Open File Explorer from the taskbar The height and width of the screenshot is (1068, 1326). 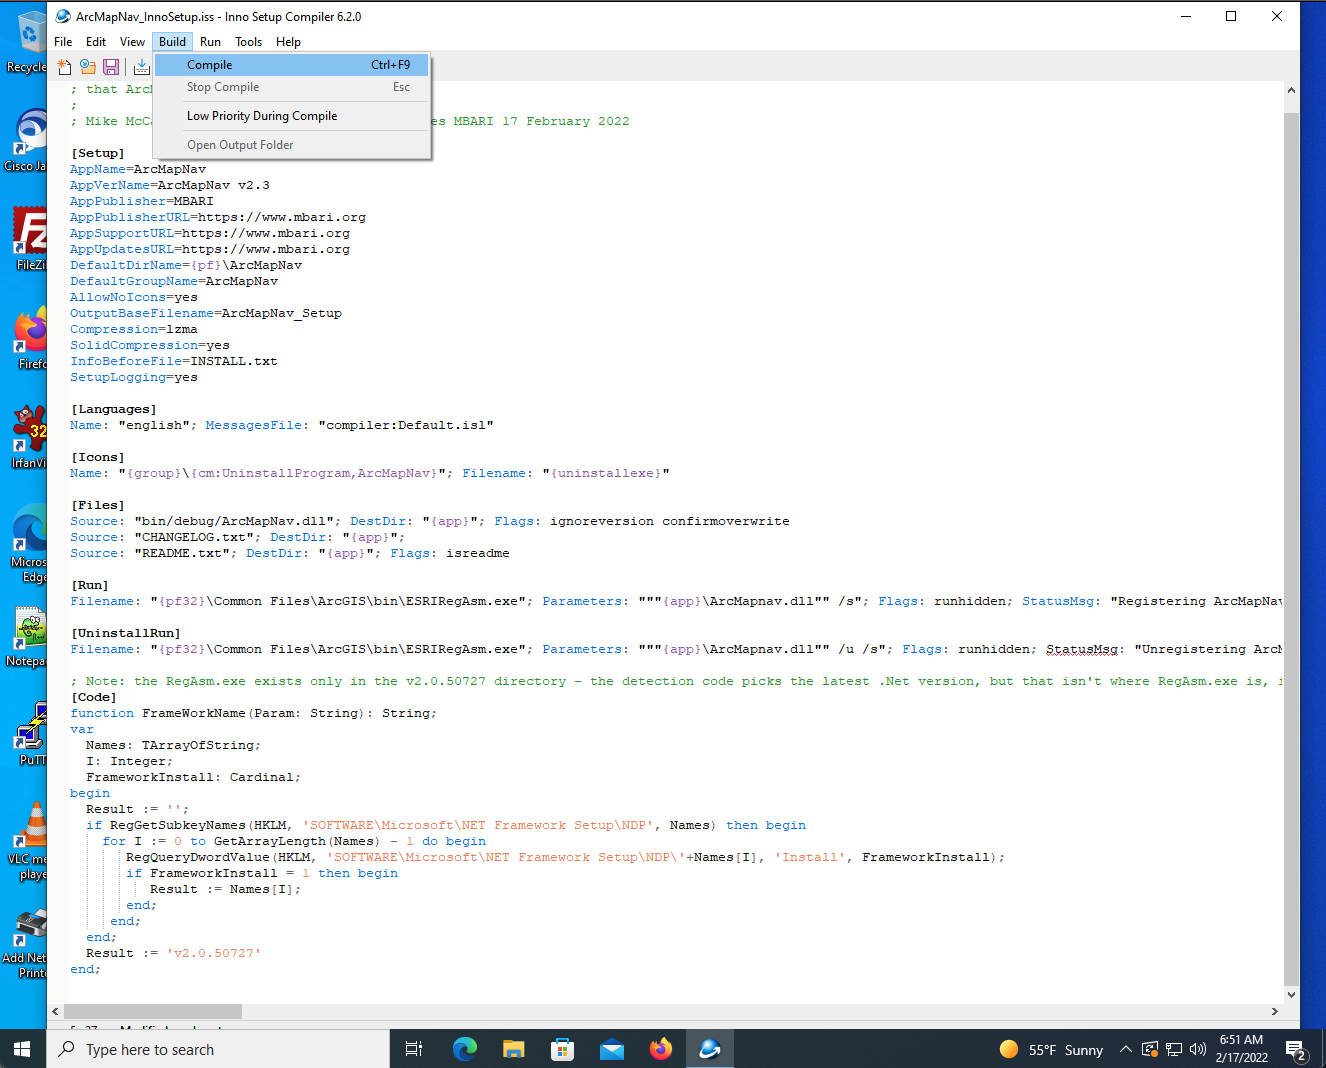pos(514,1049)
